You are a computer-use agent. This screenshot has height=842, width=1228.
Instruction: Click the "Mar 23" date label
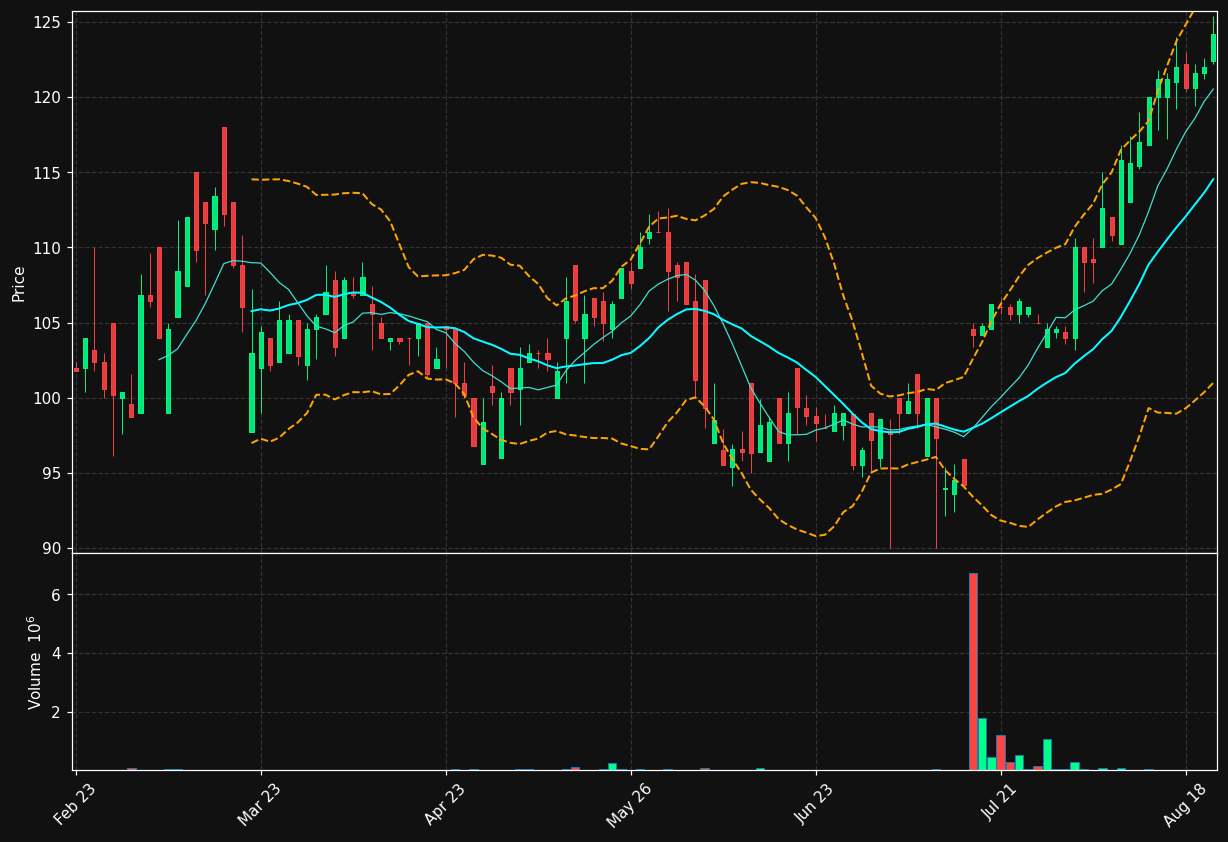(260, 805)
